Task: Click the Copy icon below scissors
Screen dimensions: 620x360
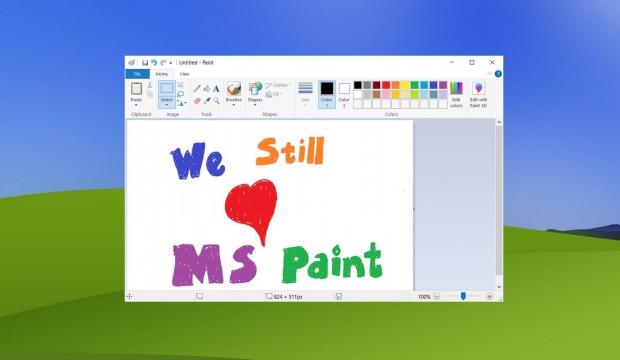Action: pyautogui.click(x=150, y=94)
